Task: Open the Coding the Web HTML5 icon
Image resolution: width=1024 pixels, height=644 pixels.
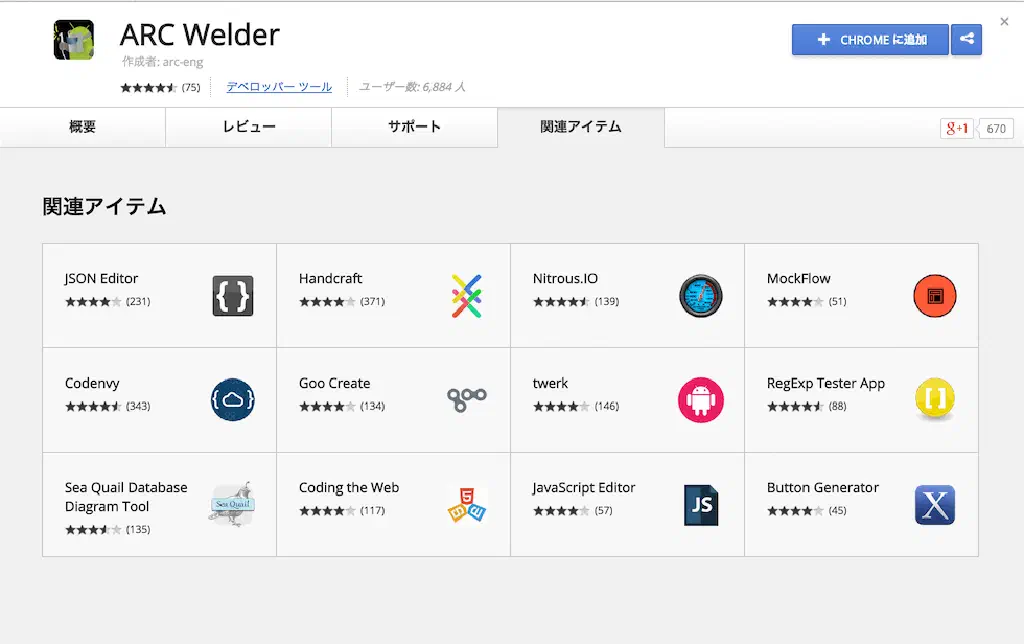Action: 466,505
